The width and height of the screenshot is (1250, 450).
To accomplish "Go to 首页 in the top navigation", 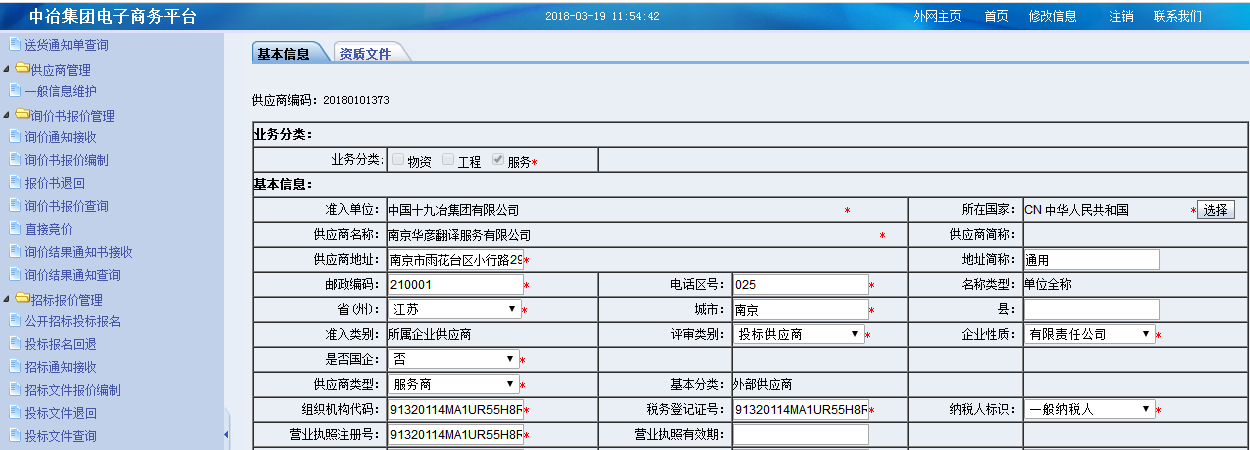I will (996, 16).
